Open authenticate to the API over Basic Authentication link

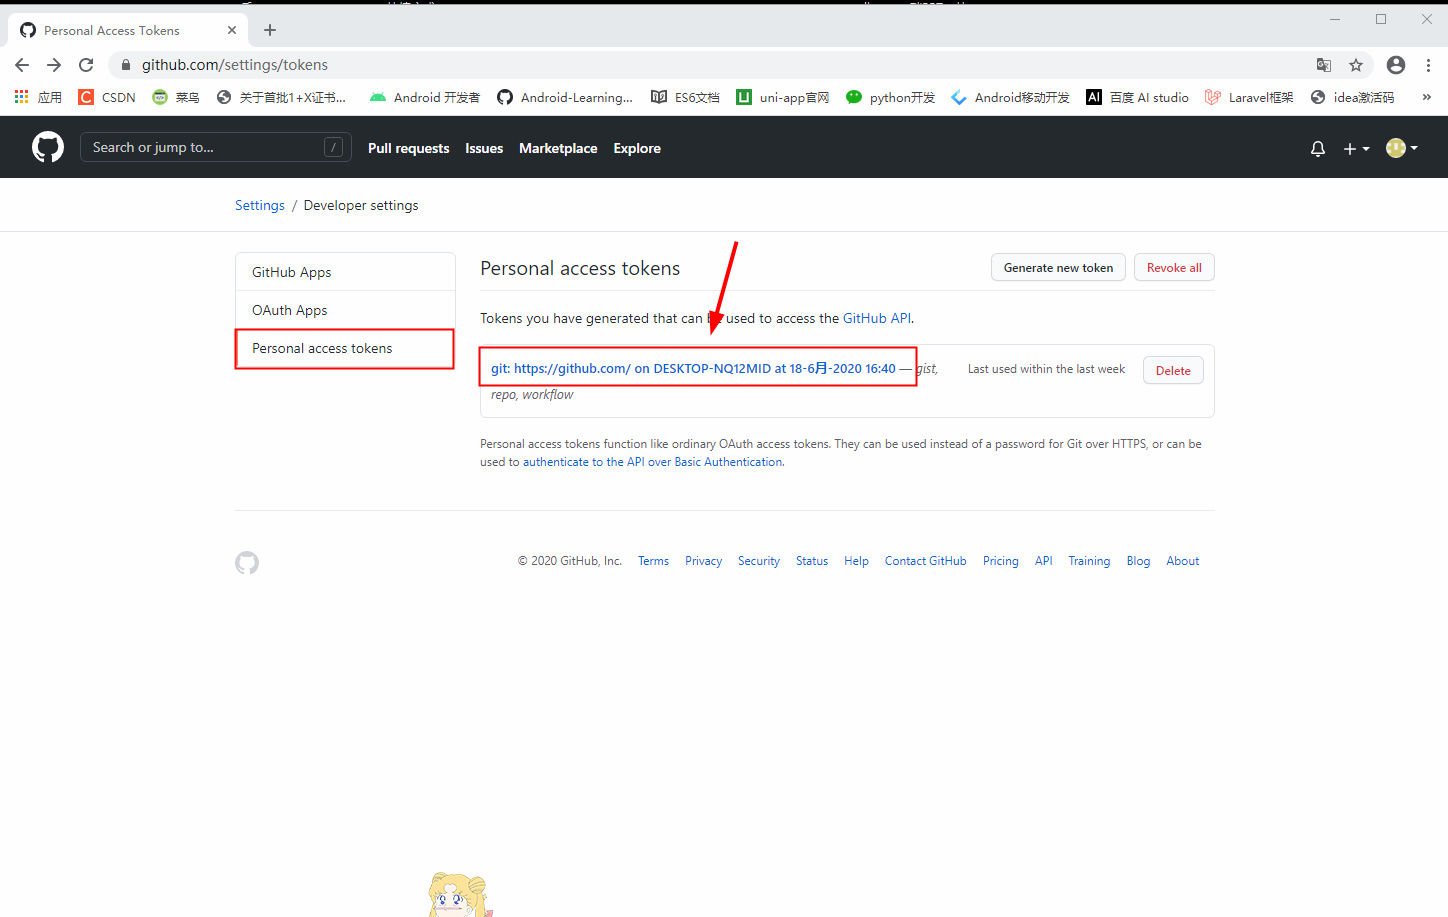click(x=653, y=462)
